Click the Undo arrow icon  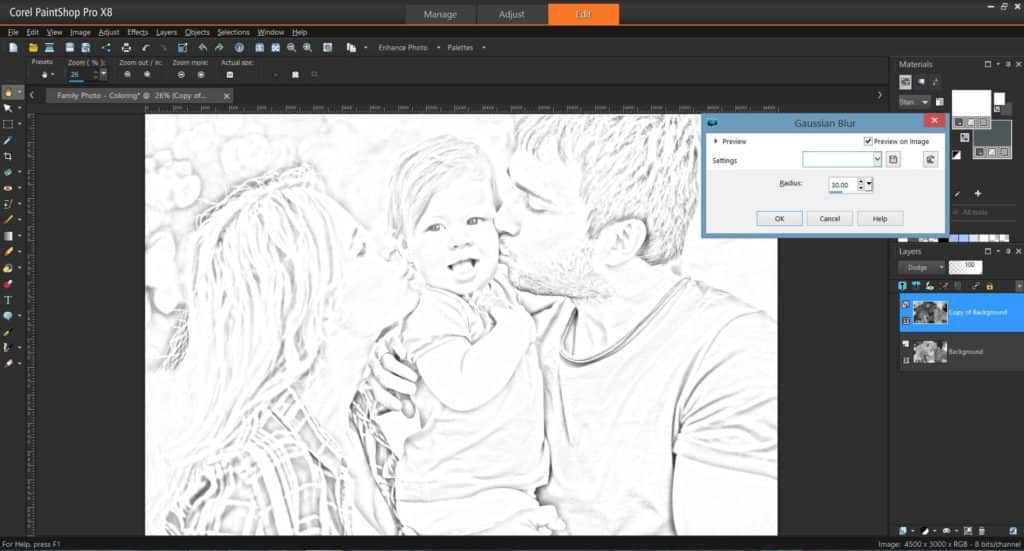pos(146,47)
